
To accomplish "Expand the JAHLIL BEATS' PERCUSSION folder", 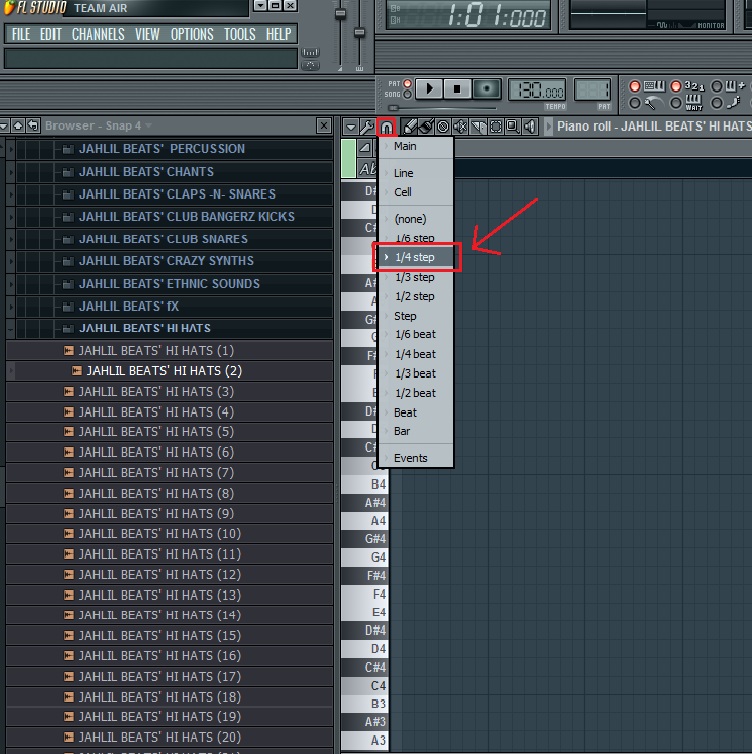I will pos(10,149).
